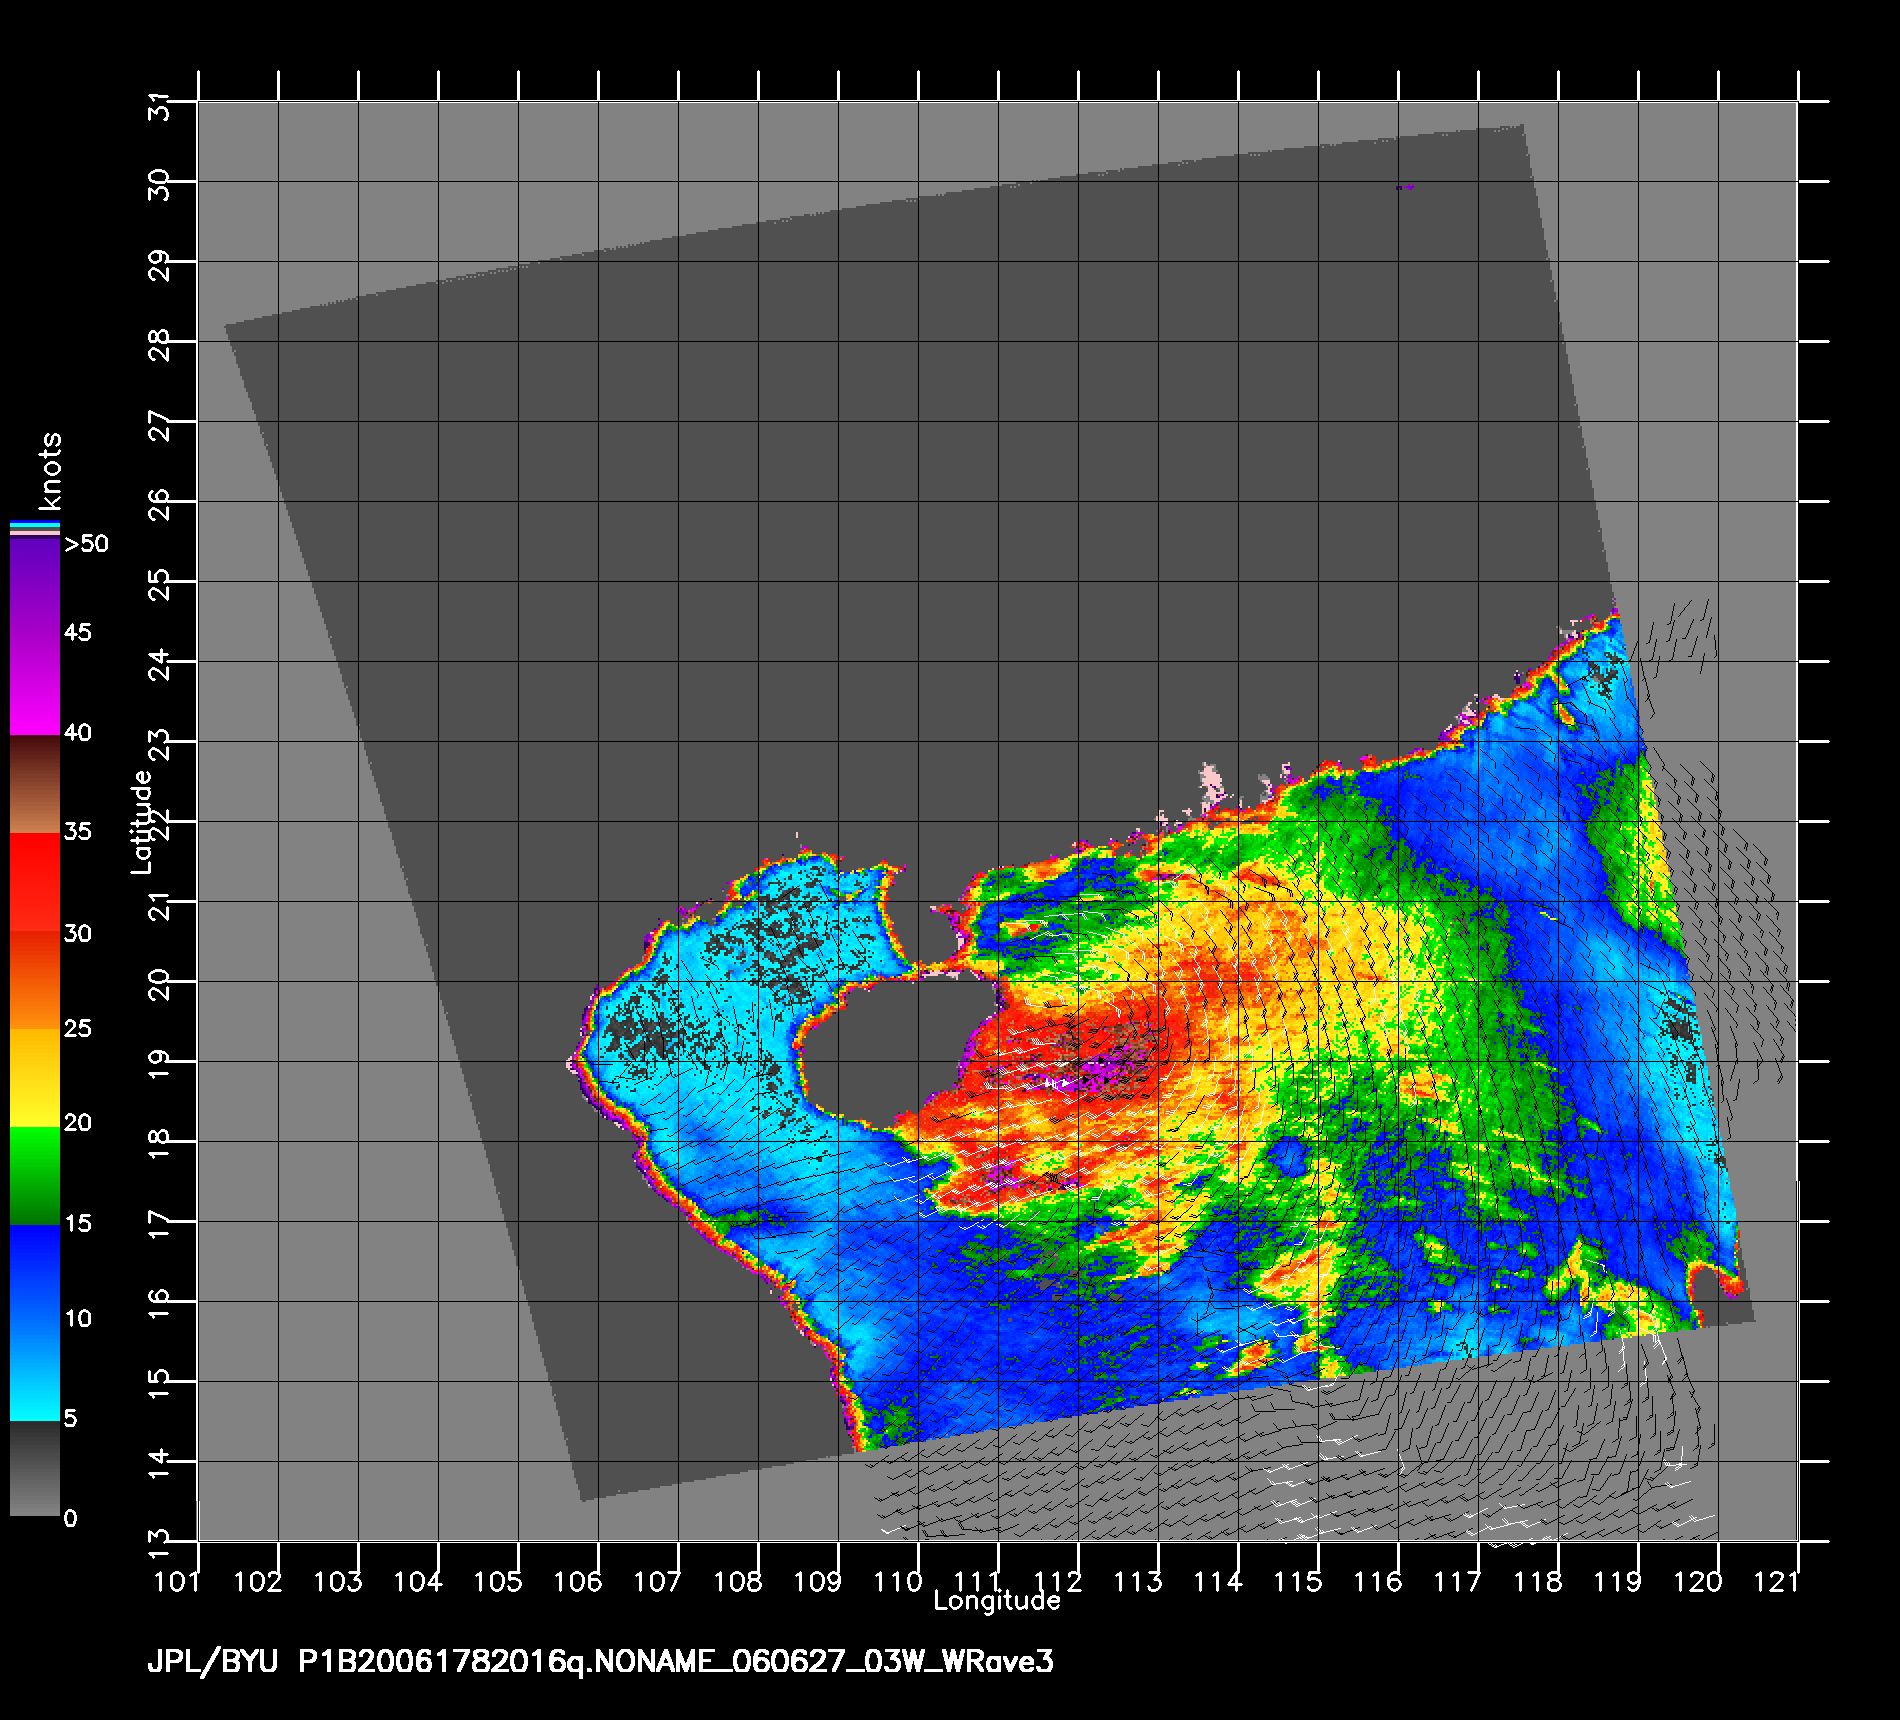Click the 'Latitude' axis title
This screenshot has width=1900, height=1720.
(143, 822)
